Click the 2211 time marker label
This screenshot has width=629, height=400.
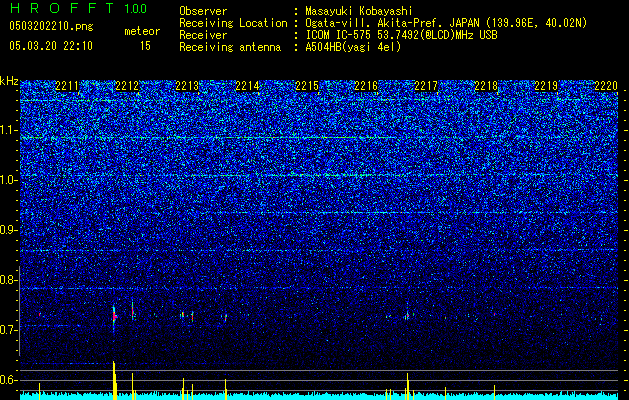[x=67, y=86]
